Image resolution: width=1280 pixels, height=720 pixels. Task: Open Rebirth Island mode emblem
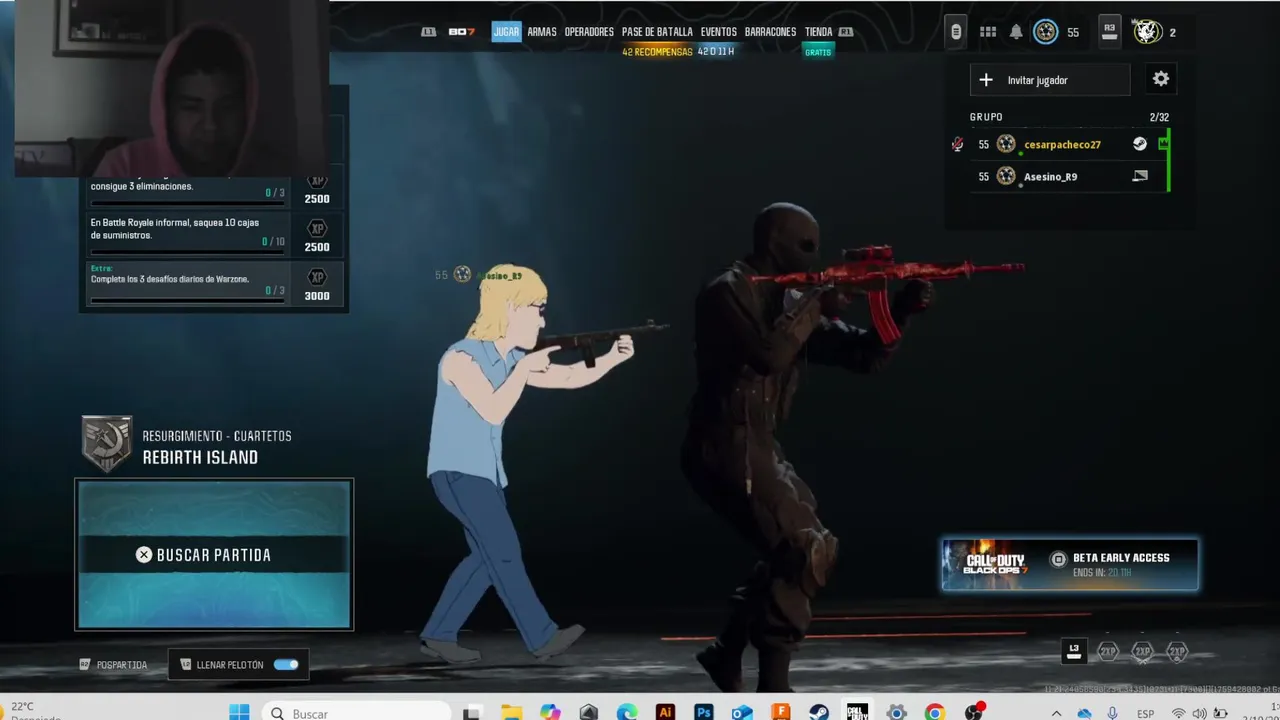(107, 443)
